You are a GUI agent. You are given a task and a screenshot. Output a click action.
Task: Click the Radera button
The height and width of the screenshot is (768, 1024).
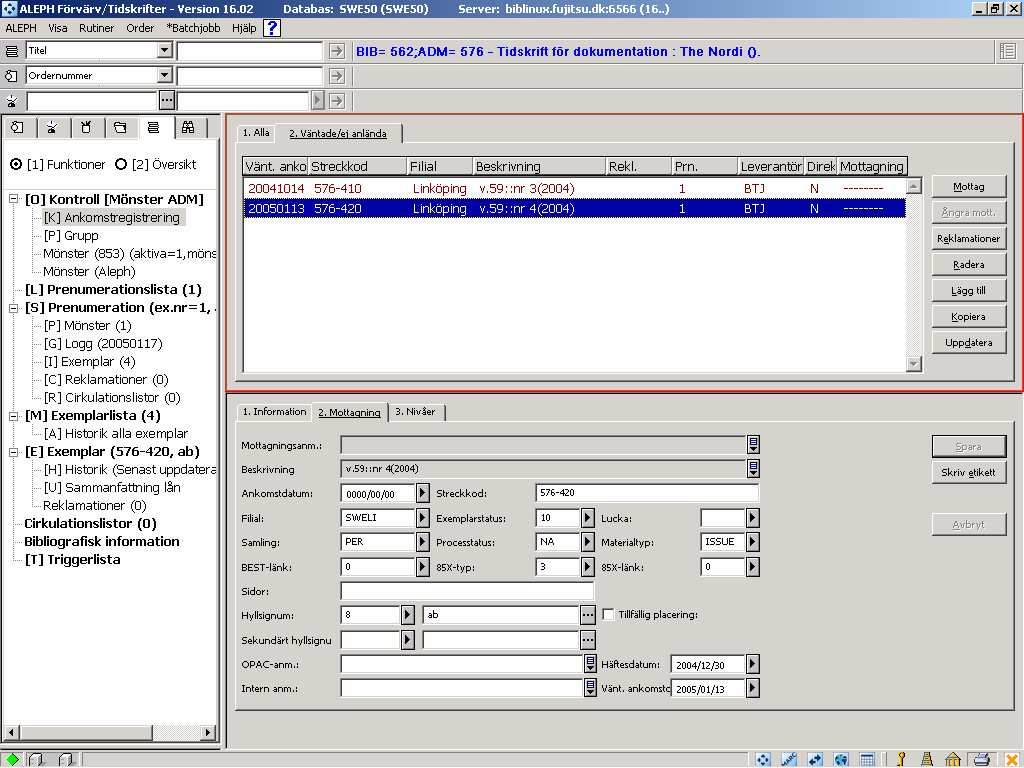click(x=968, y=264)
